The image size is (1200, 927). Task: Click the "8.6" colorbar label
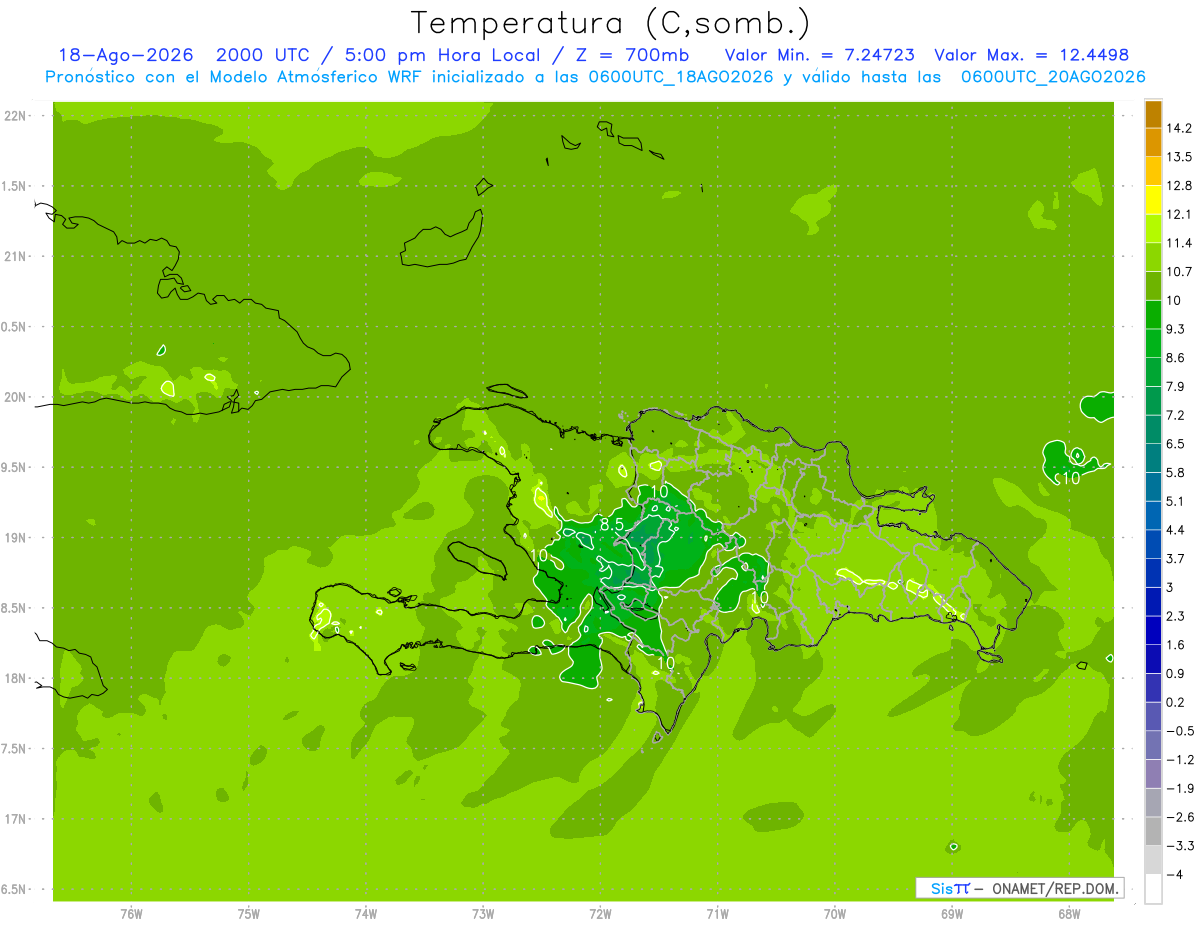tap(1175, 357)
